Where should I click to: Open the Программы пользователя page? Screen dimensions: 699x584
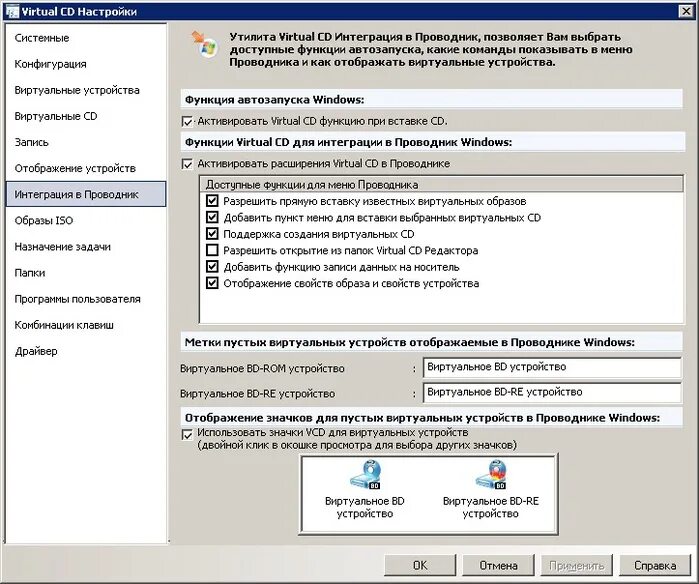pos(86,299)
